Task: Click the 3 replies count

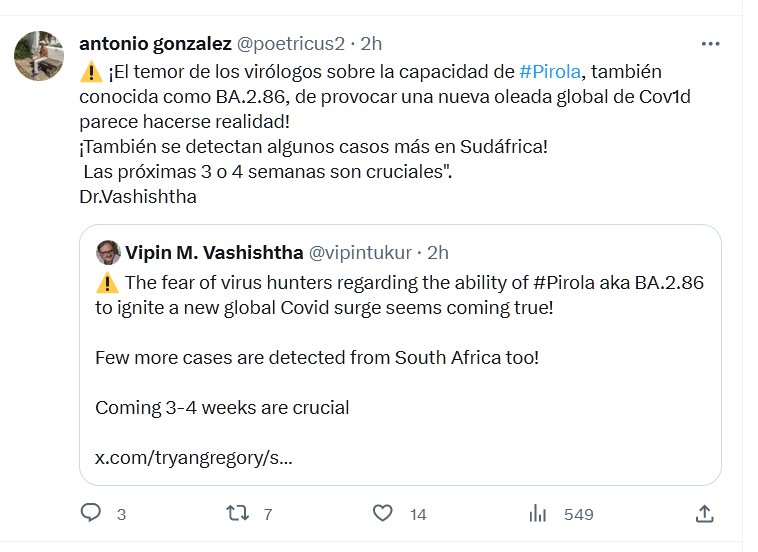Action: [x=121, y=514]
